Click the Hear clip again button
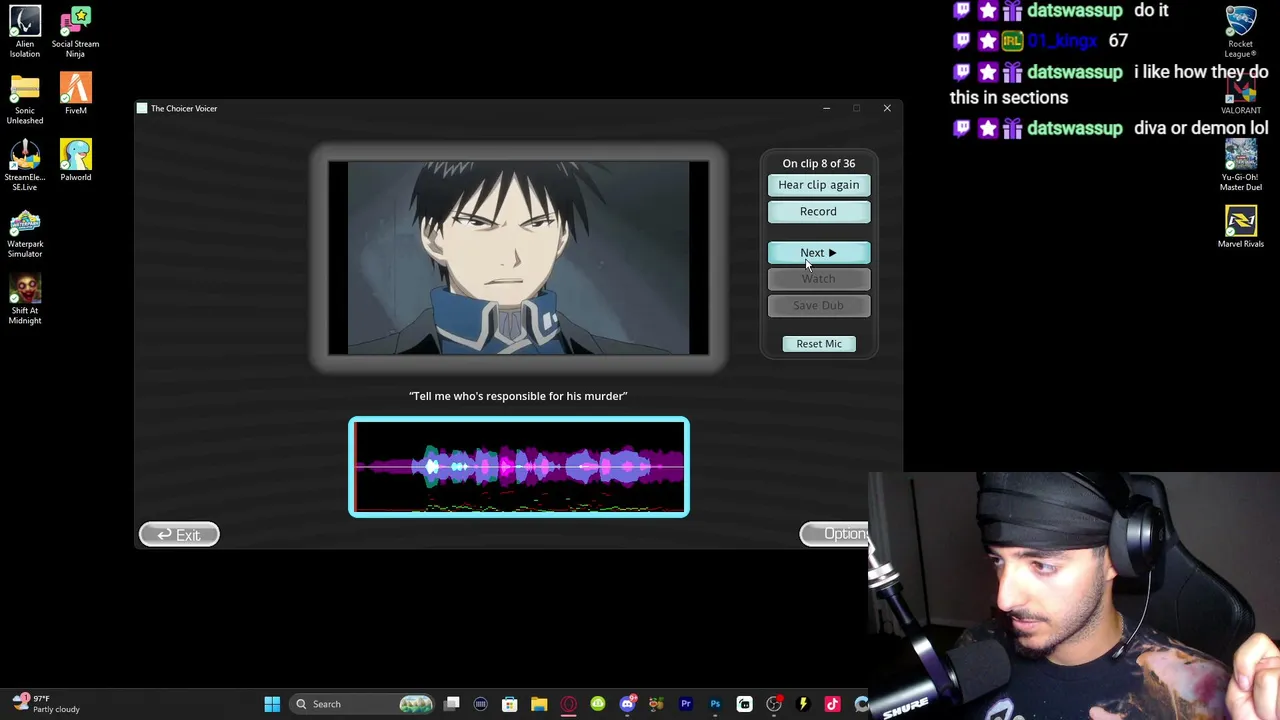Viewport: 1280px width, 720px height. (819, 185)
